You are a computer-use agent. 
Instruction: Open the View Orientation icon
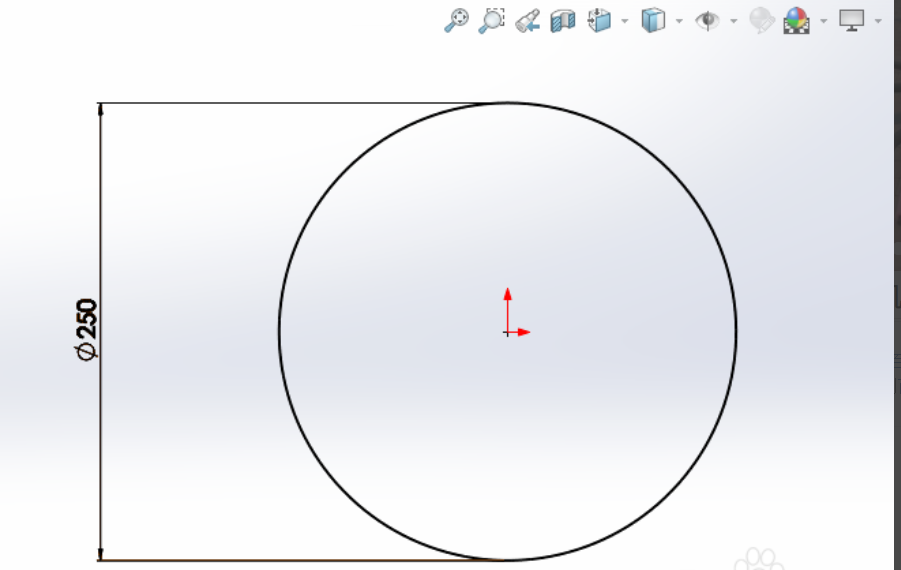pos(599,21)
